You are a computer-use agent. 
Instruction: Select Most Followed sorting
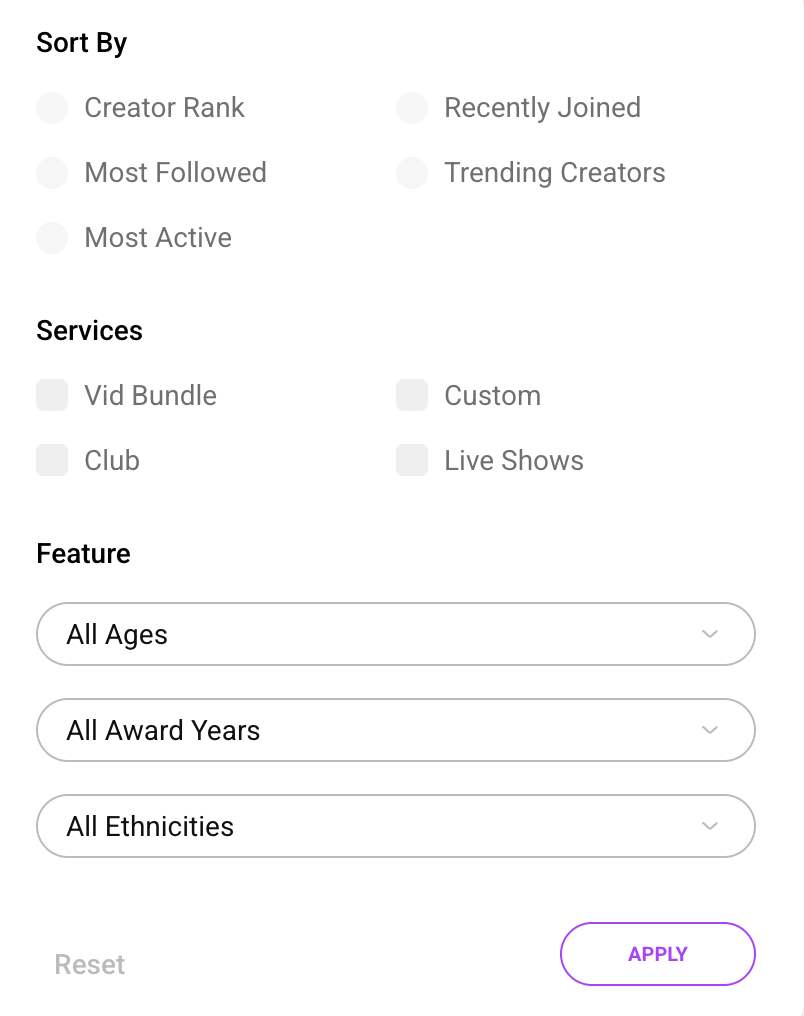52,173
